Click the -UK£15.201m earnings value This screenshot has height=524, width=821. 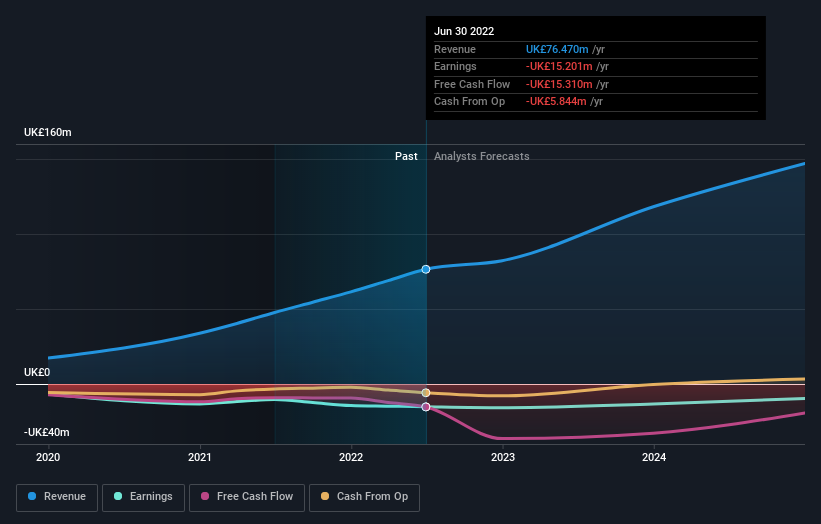(x=559, y=66)
